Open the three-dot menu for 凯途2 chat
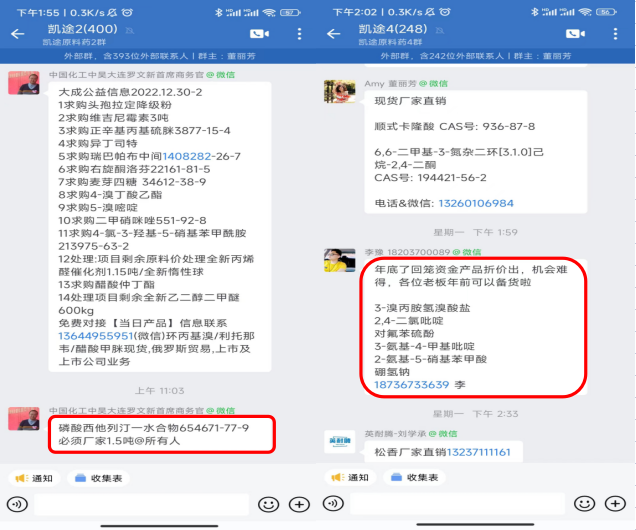Viewport: 636px width, 530px height. click(299, 34)
